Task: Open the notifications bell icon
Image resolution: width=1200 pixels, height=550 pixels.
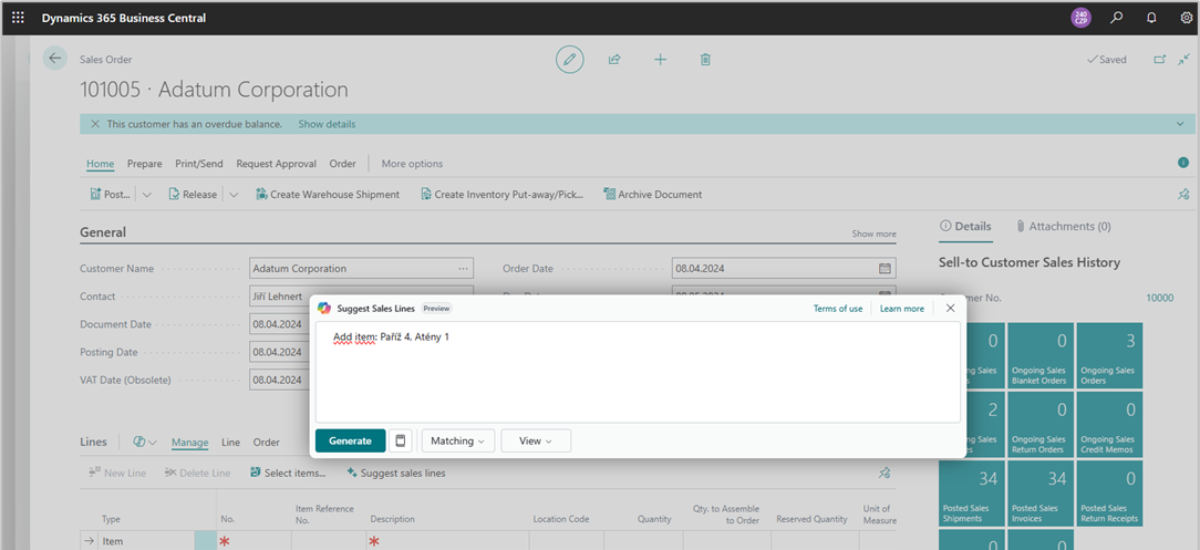Action: coord(1151,17)
